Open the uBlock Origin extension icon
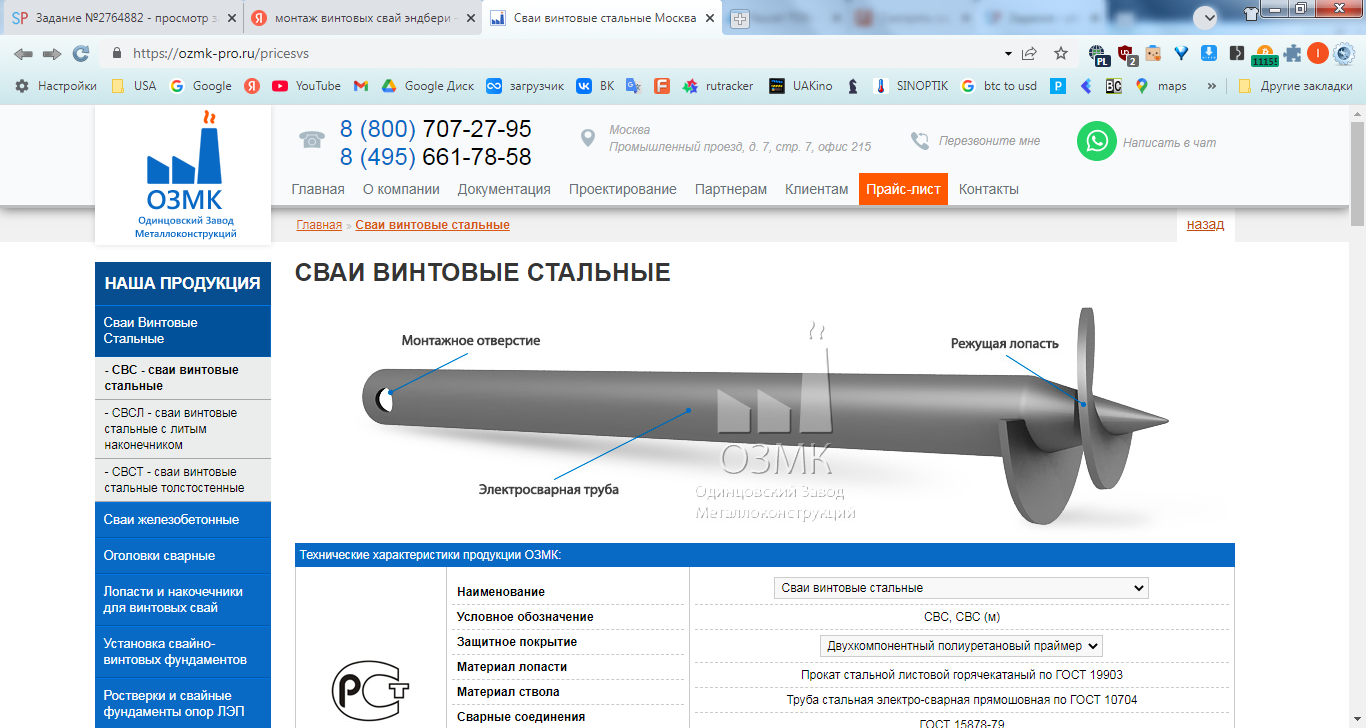The width and height of the screenshot is (1366, 728). point(1126,55)
